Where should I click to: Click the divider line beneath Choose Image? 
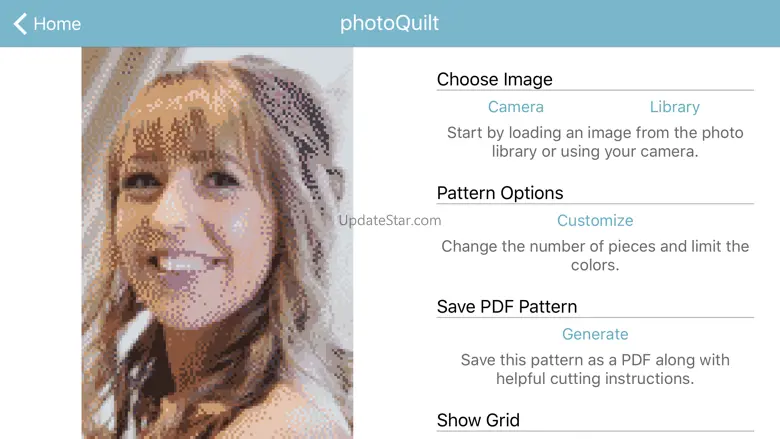595,90
